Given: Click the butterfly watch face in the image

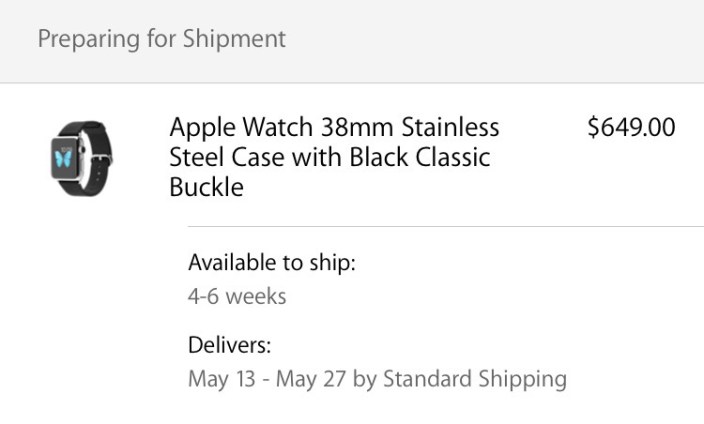Looking at the screenshot, I should coord(67,160).
